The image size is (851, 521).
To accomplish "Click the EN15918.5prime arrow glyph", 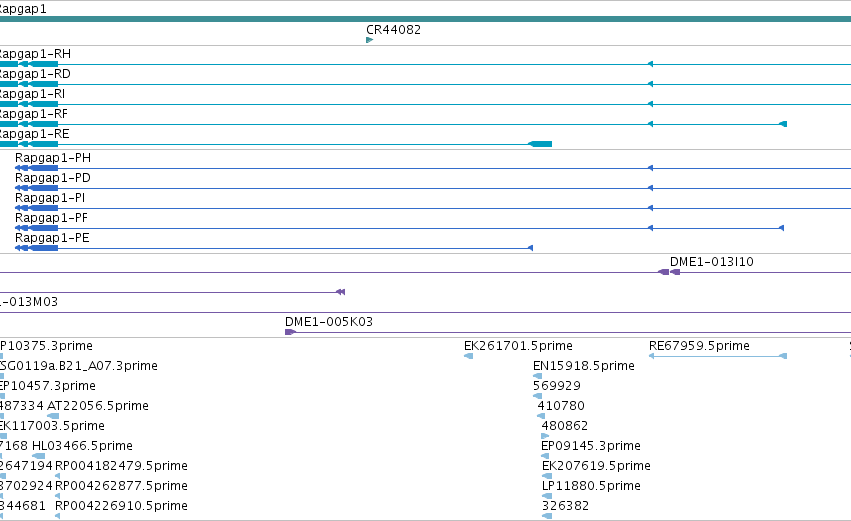I will pyautogui.click(x=537, y=376).
